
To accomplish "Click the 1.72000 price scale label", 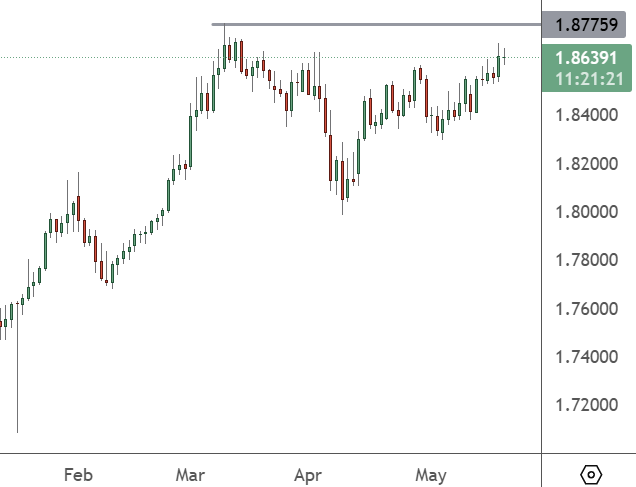I will point(585,405).
